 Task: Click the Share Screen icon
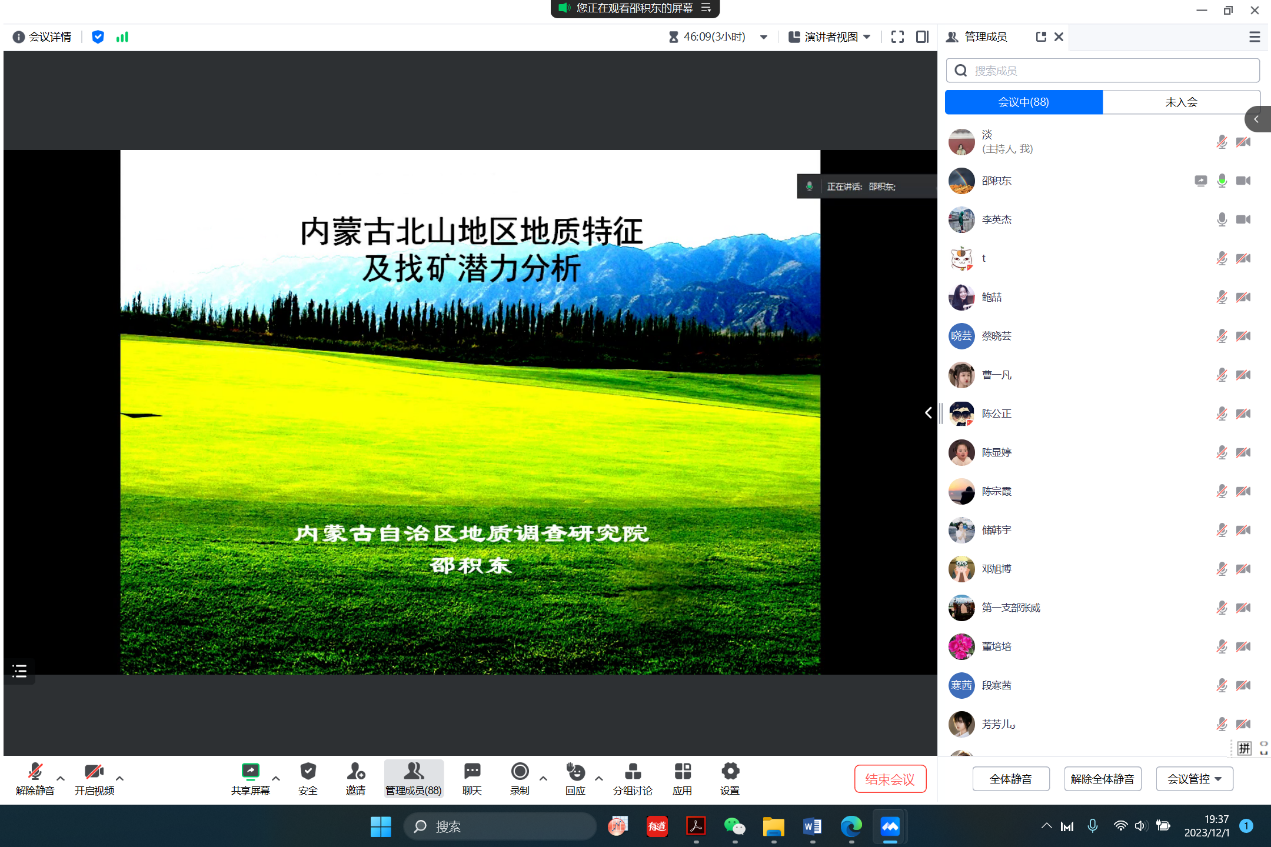click(x=250, y=773)
